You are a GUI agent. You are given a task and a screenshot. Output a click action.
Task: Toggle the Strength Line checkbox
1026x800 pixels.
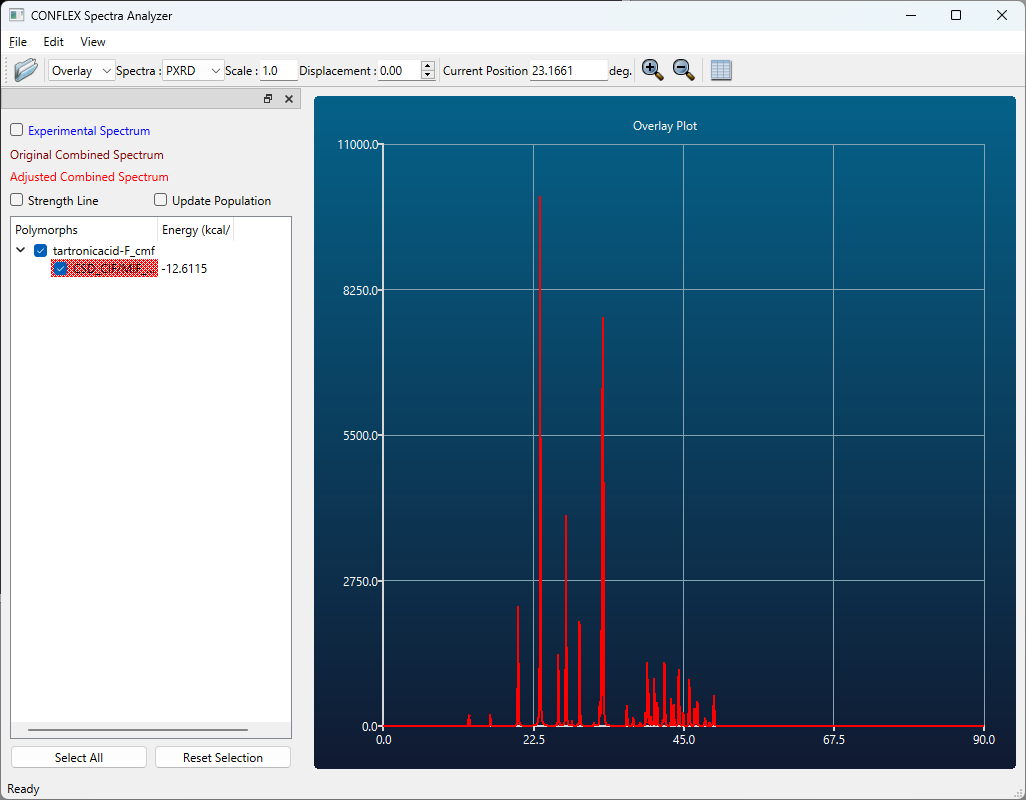click(17, 200)
